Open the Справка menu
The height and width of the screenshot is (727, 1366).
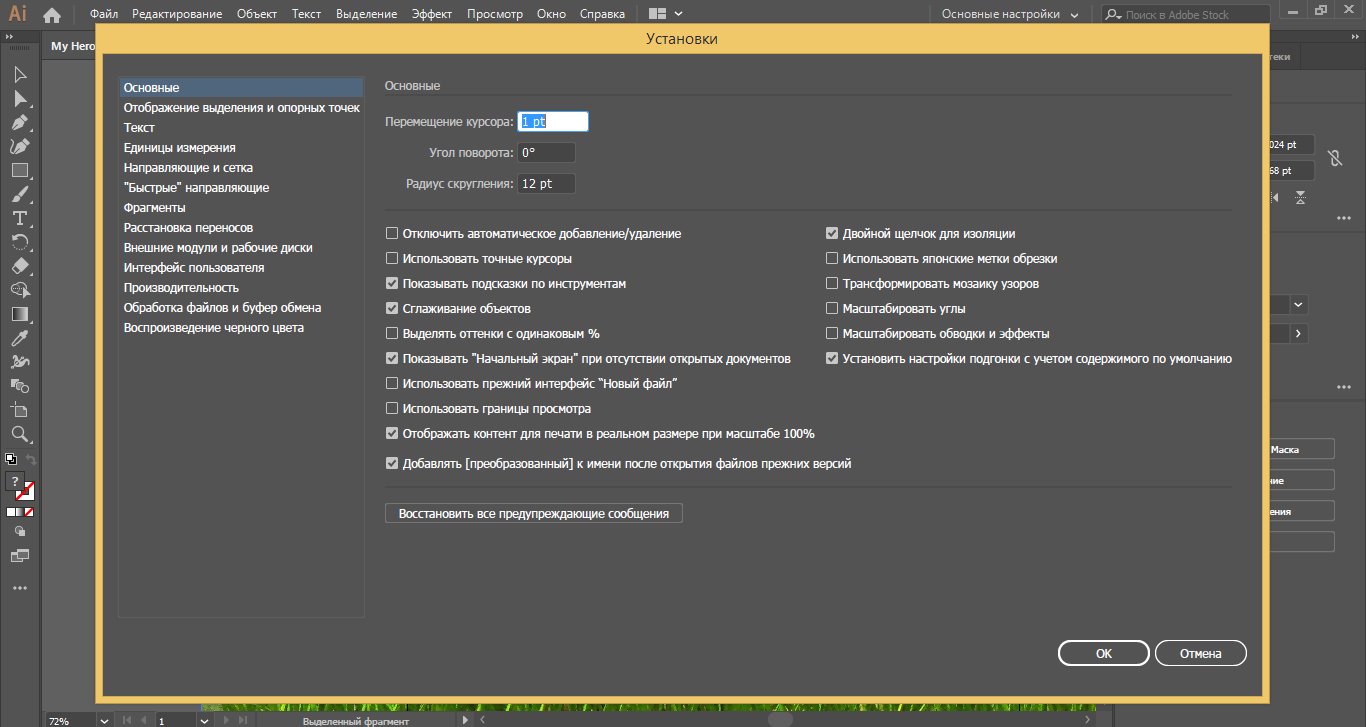[602, 14]
